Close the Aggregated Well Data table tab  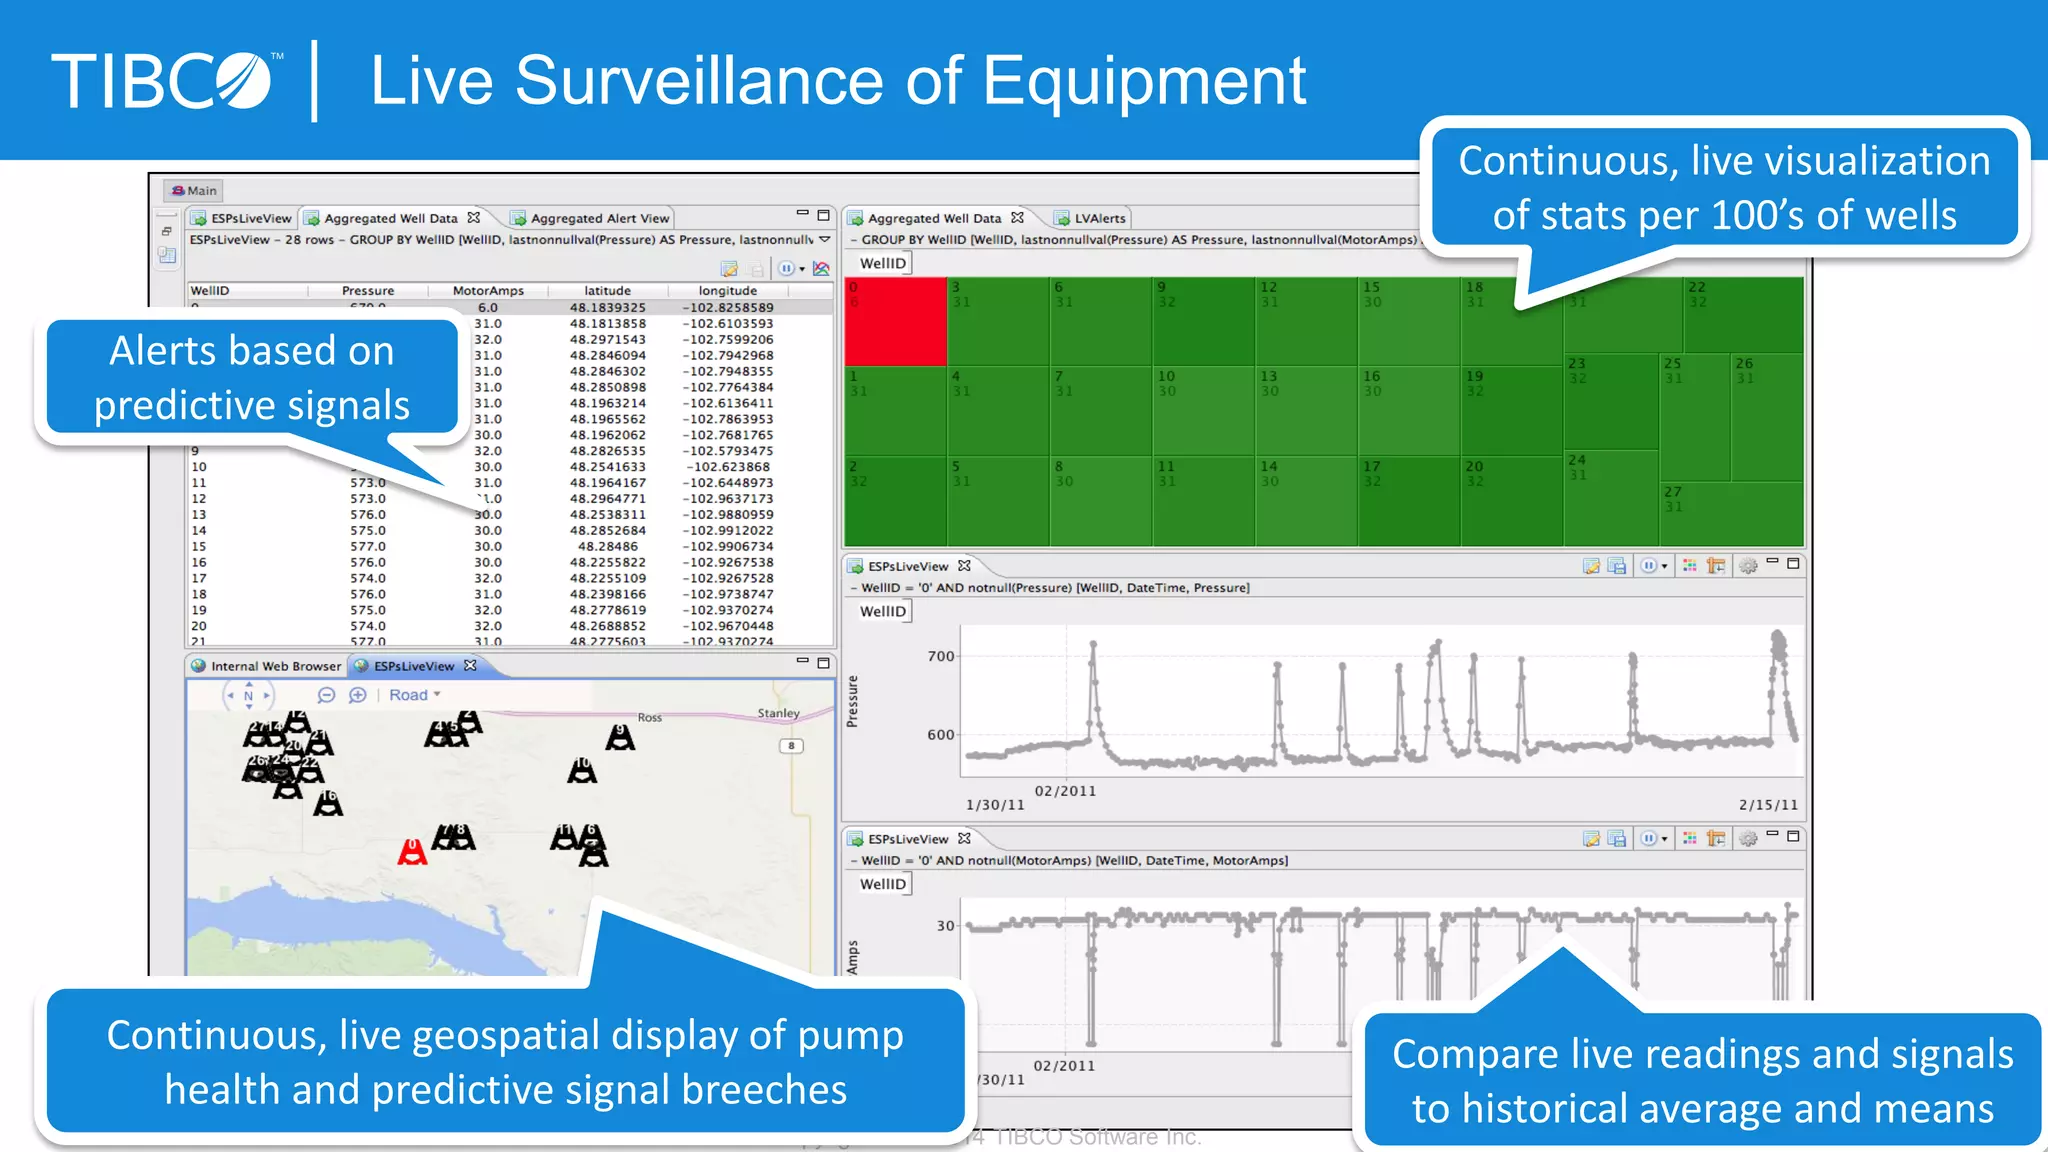[x=474, y=217]
